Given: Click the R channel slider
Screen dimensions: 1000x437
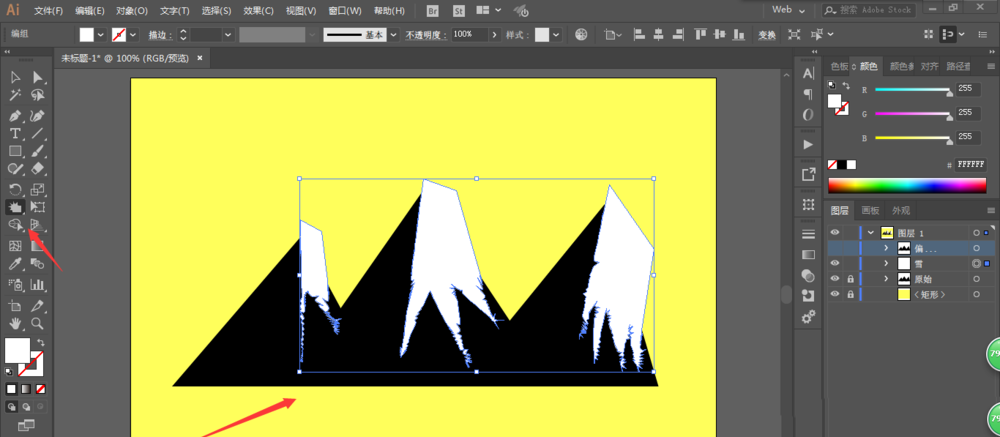Looking at the screenshot, I should coord(913,90).
